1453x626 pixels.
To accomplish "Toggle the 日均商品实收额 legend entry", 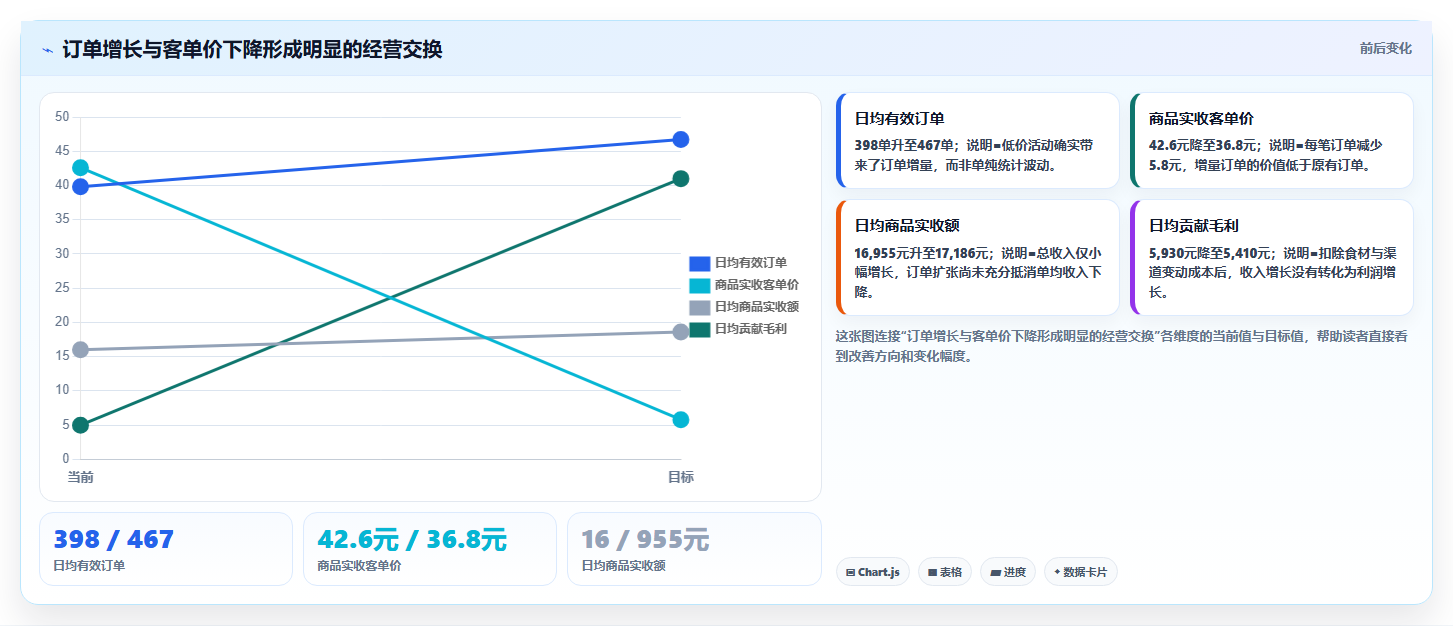I will pyautogui.click(x=744, y=307).
